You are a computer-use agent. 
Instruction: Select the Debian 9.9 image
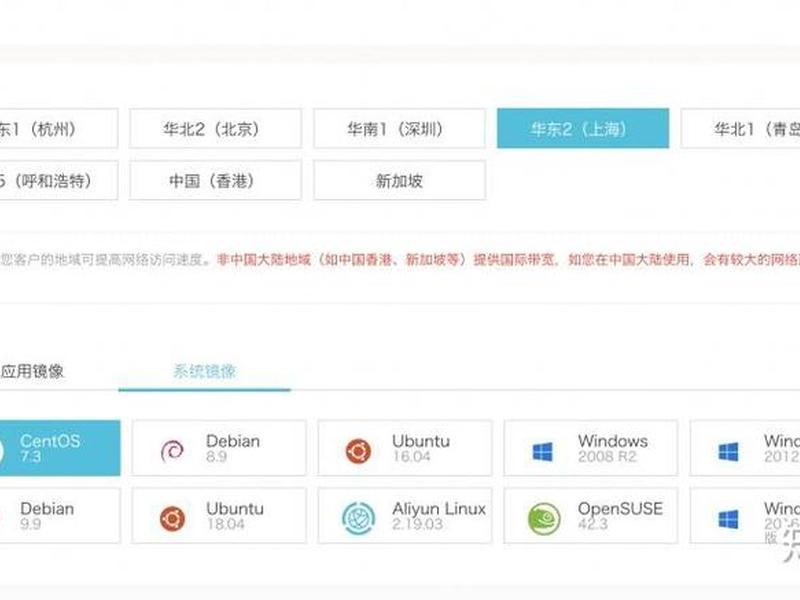pyautogui.click(x=60, y=515)
